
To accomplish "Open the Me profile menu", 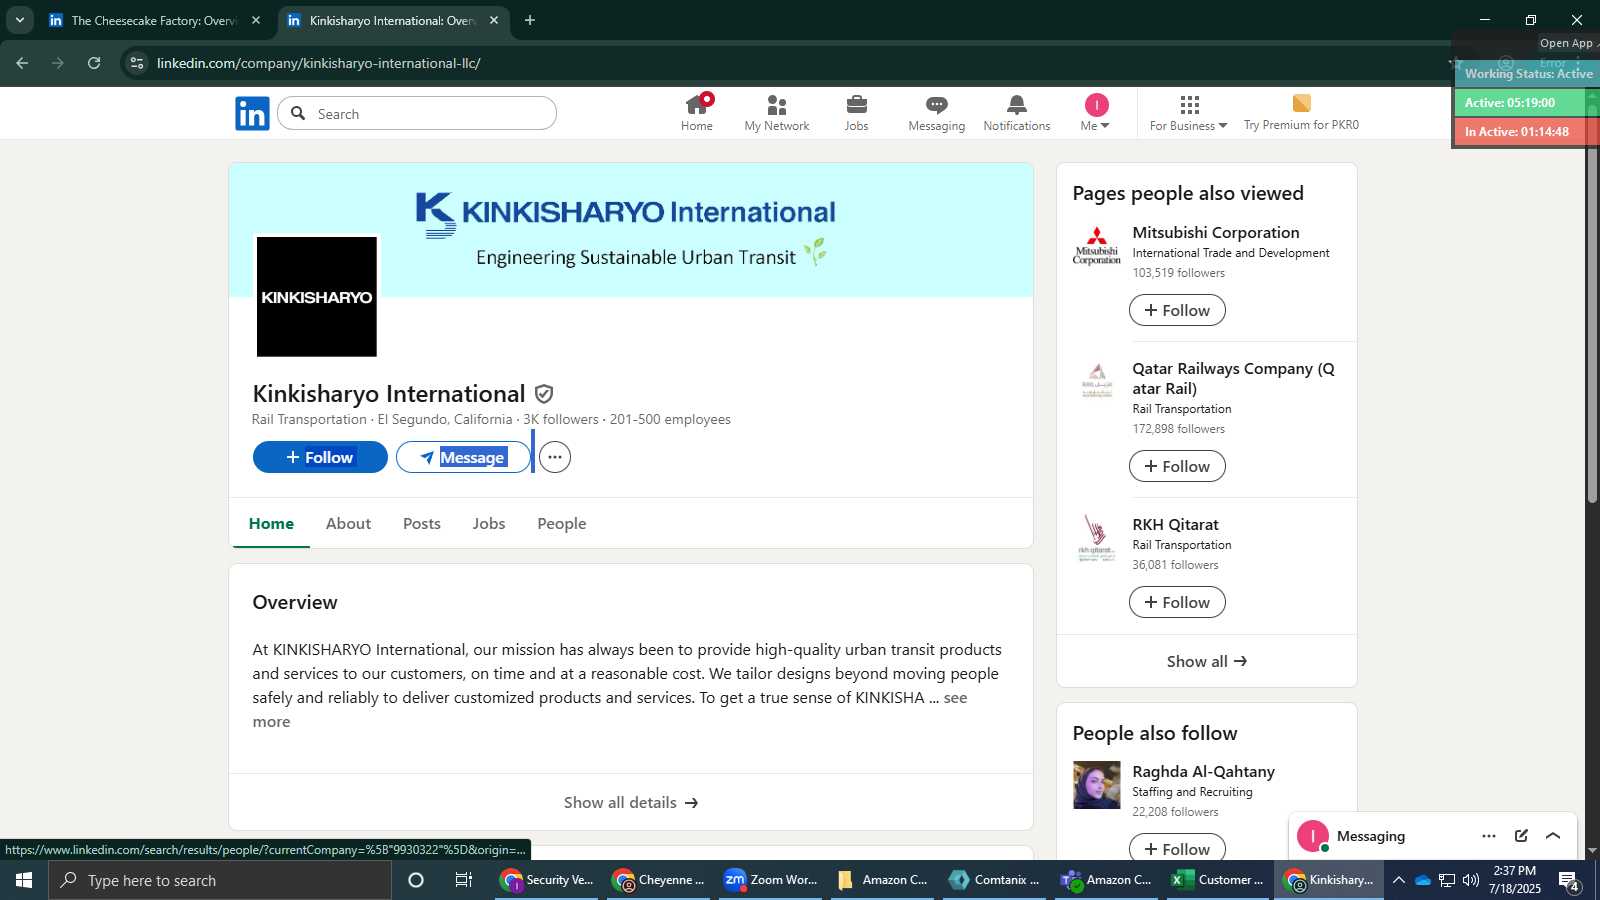I will click(1096, 113).
